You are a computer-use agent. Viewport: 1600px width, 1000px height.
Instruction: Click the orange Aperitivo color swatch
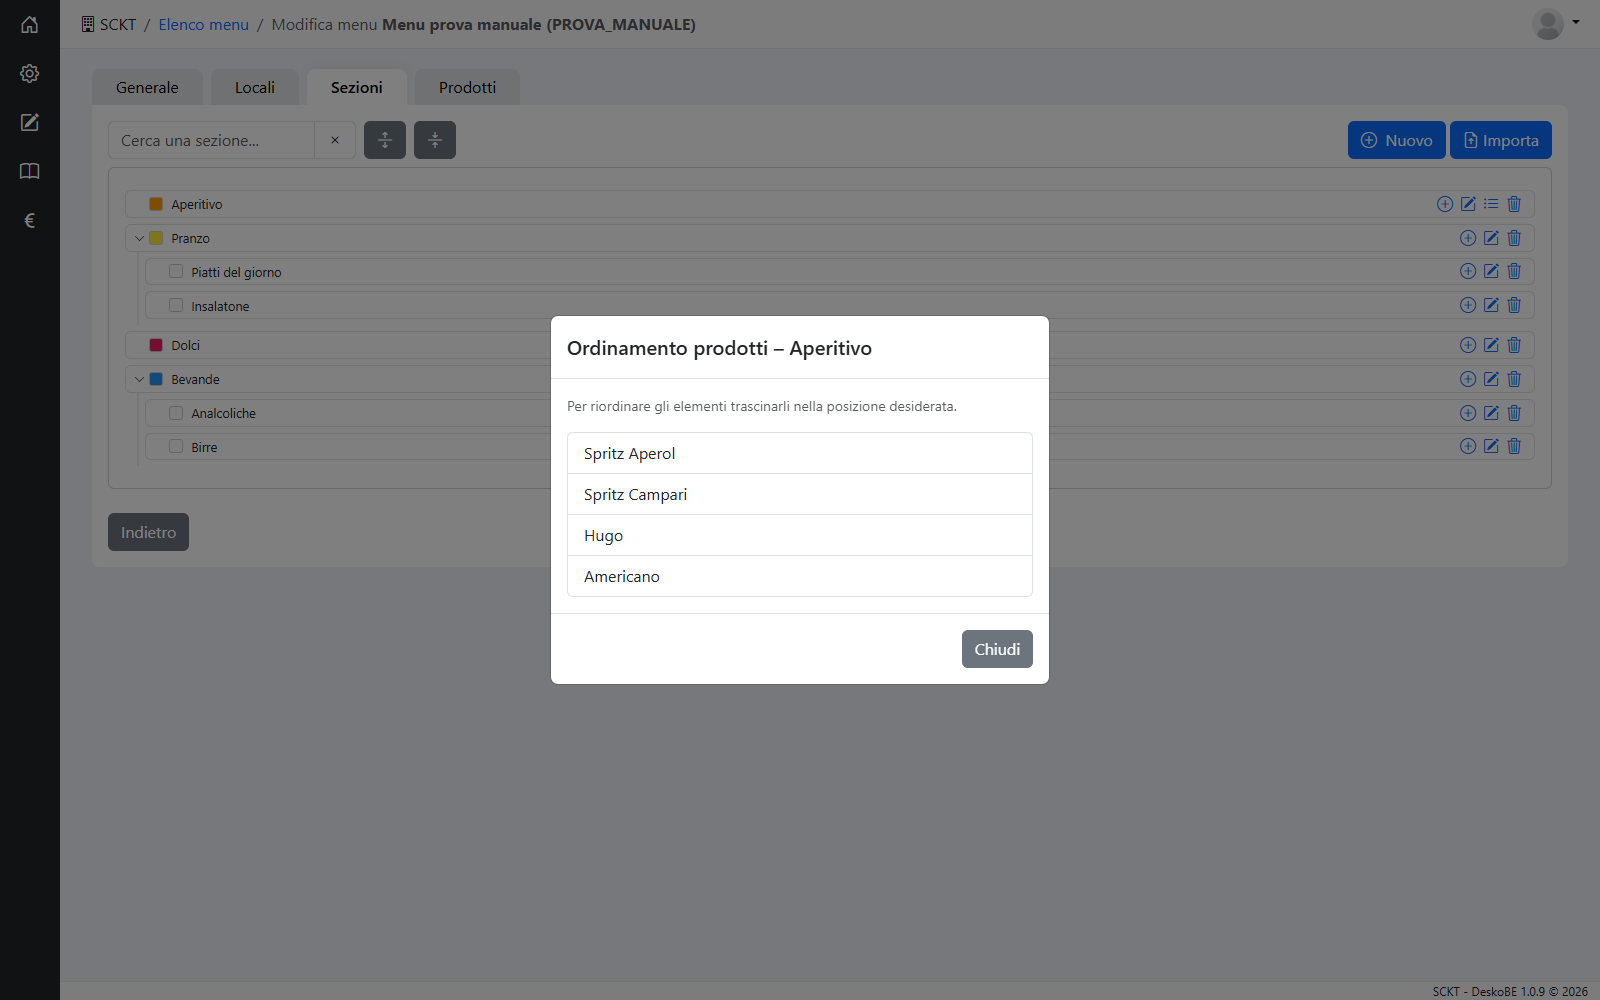pos(156,204)
